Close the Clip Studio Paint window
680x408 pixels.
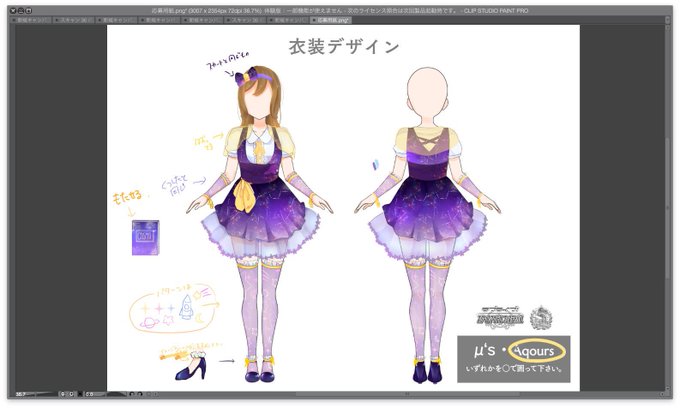pyautogui.click(x=13, y=10)
